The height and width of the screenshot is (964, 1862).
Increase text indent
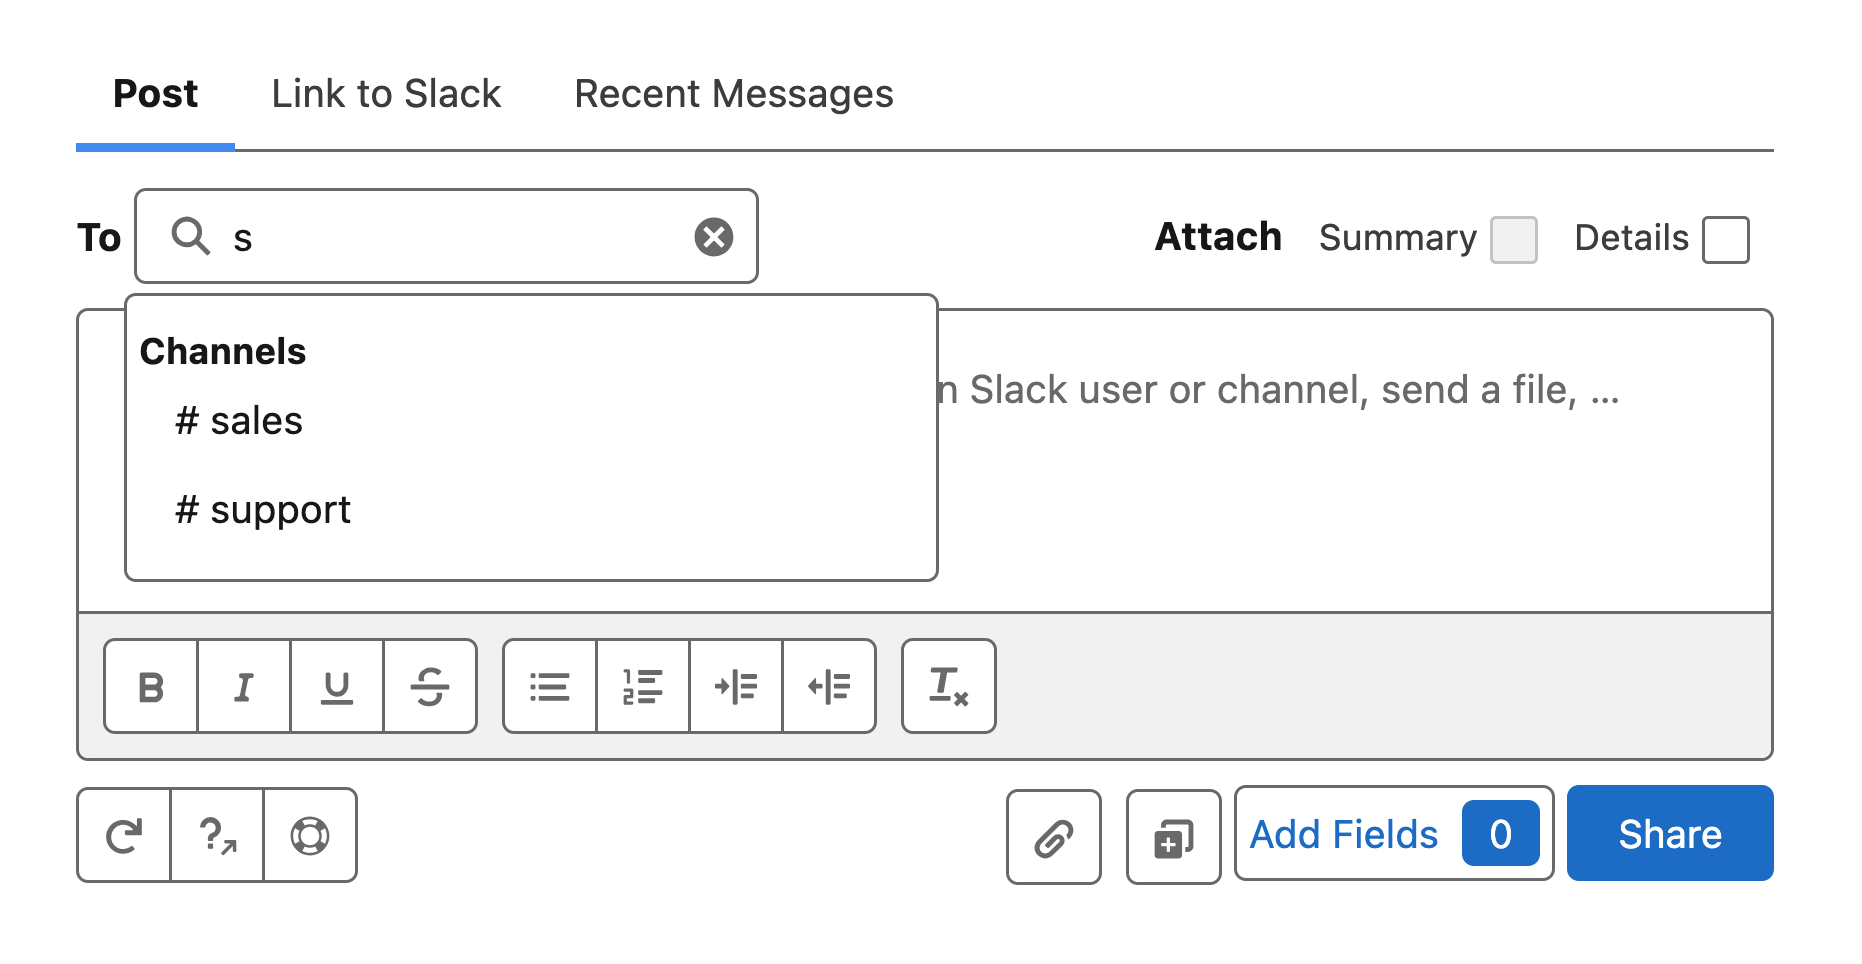[736, 687]
